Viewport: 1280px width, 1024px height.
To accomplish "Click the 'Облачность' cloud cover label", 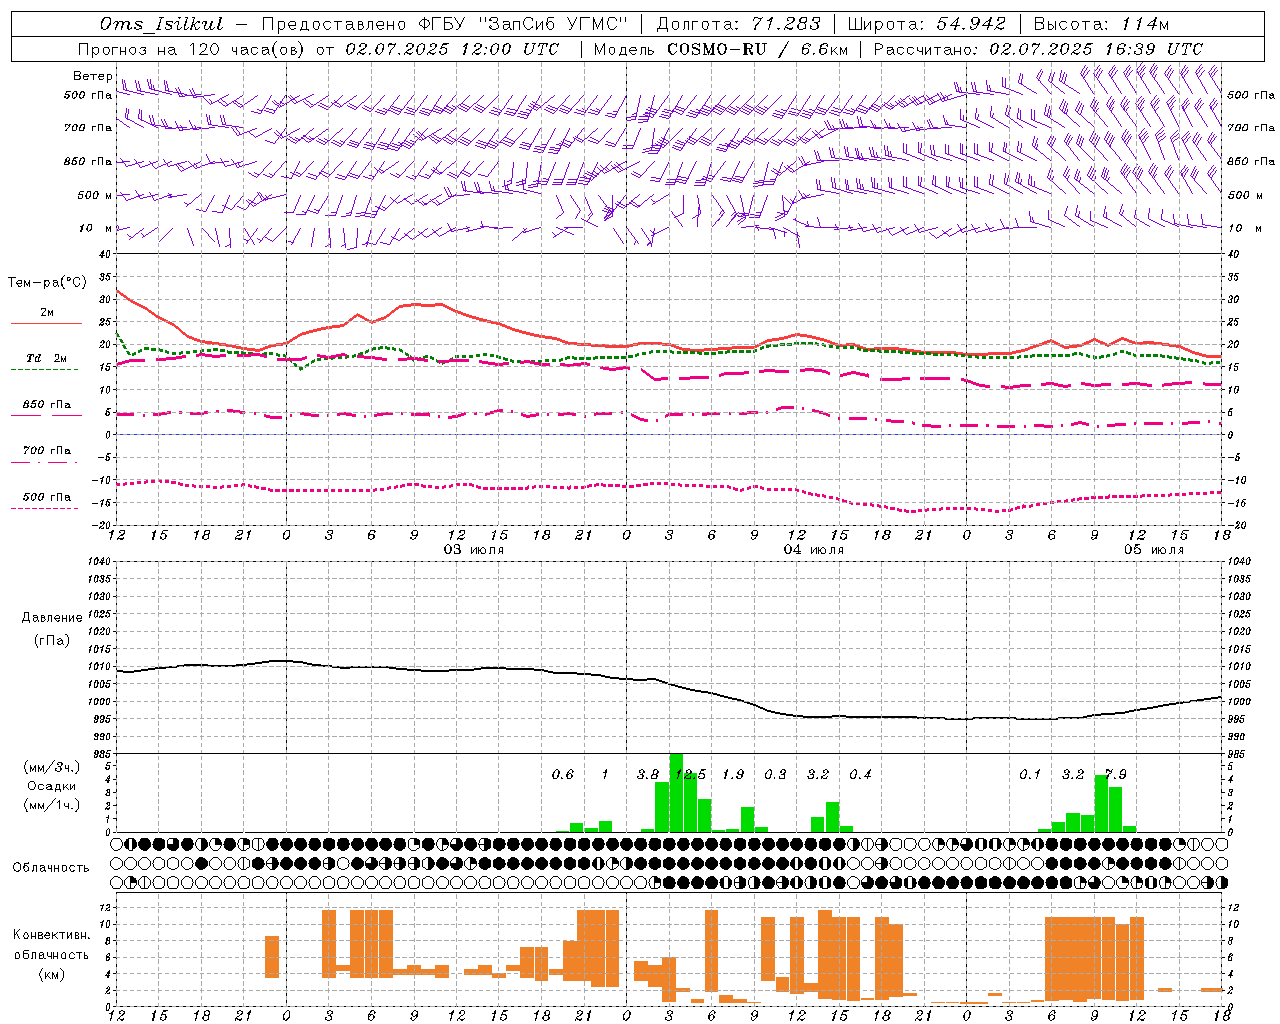I will point(50,867).
